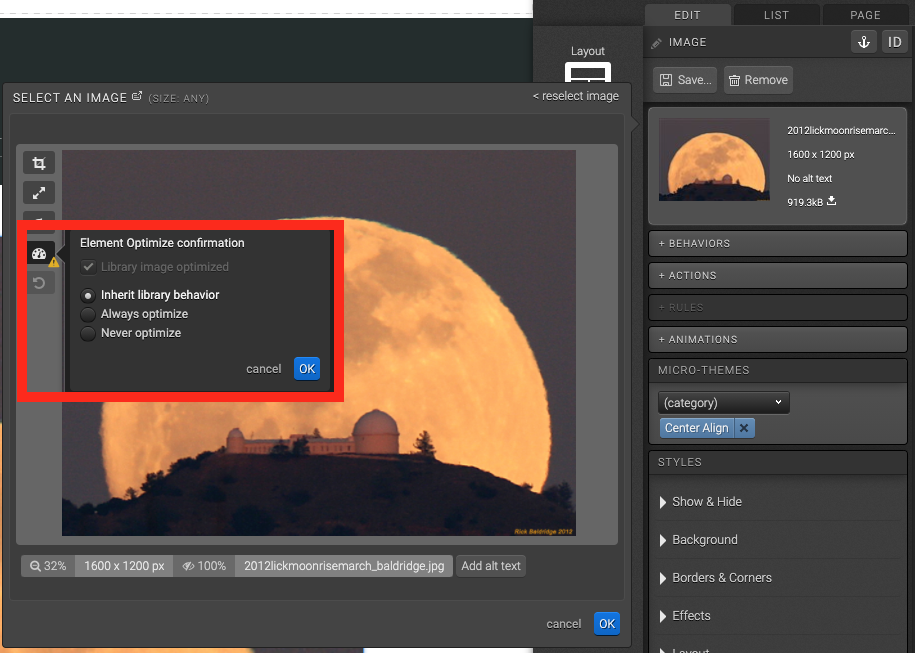Open the micro-themes category dropdown
Viewport: 915px width, 653px height.
tap(723, 403)
